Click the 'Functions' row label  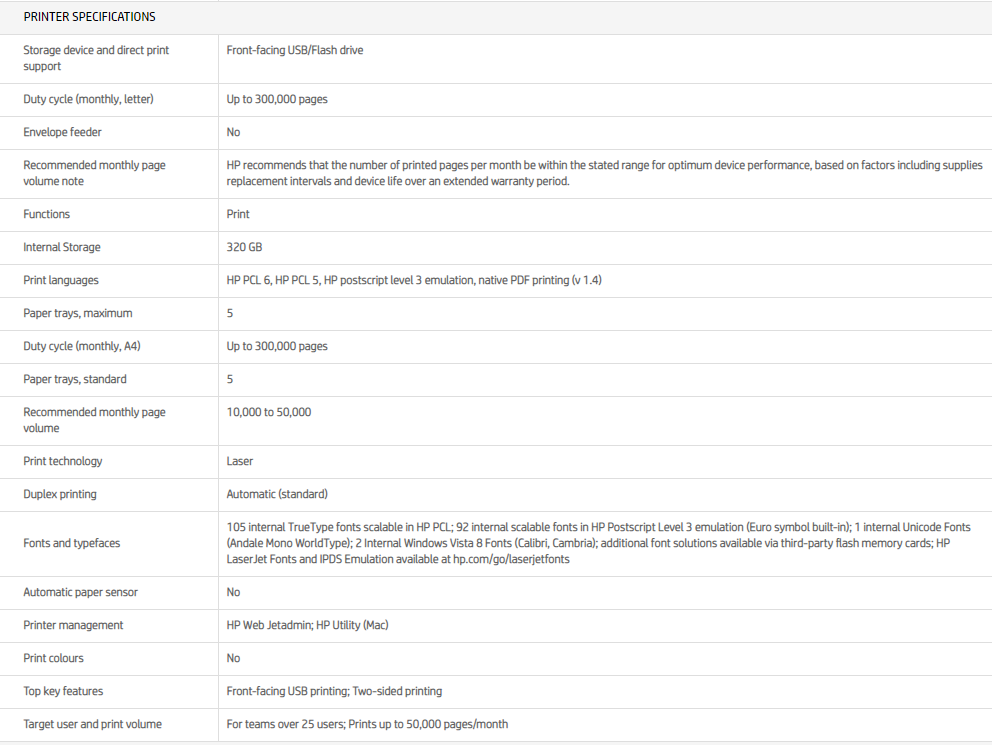[46, 214]
